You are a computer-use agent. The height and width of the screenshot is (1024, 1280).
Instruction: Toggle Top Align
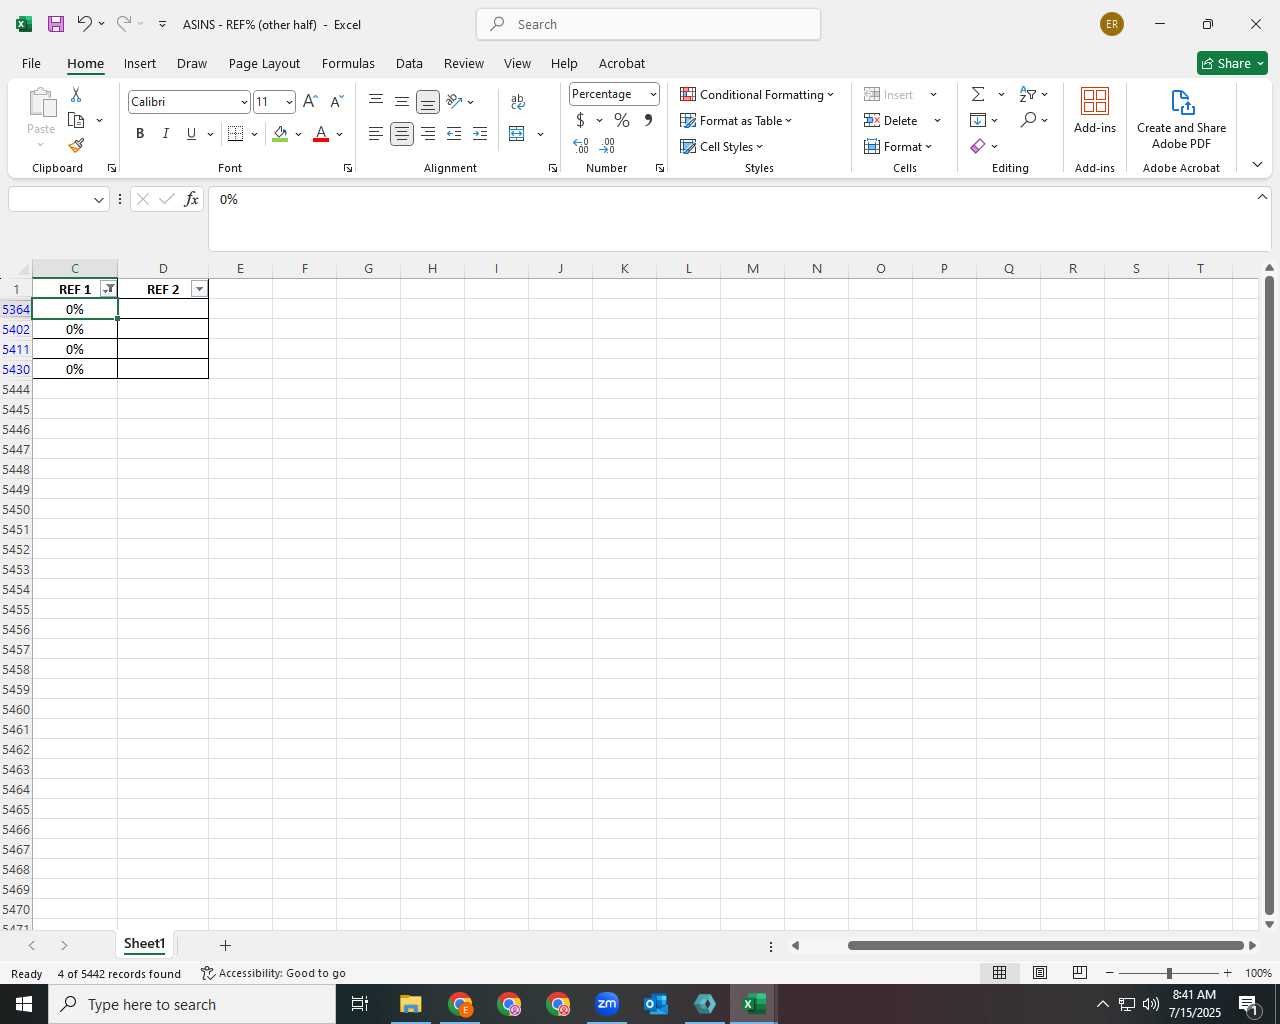pyautogui.click(x=376, y=101)
